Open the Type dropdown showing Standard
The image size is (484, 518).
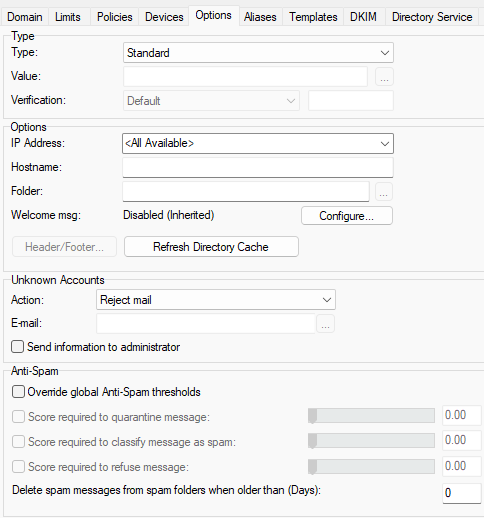[x=258, y=53]
